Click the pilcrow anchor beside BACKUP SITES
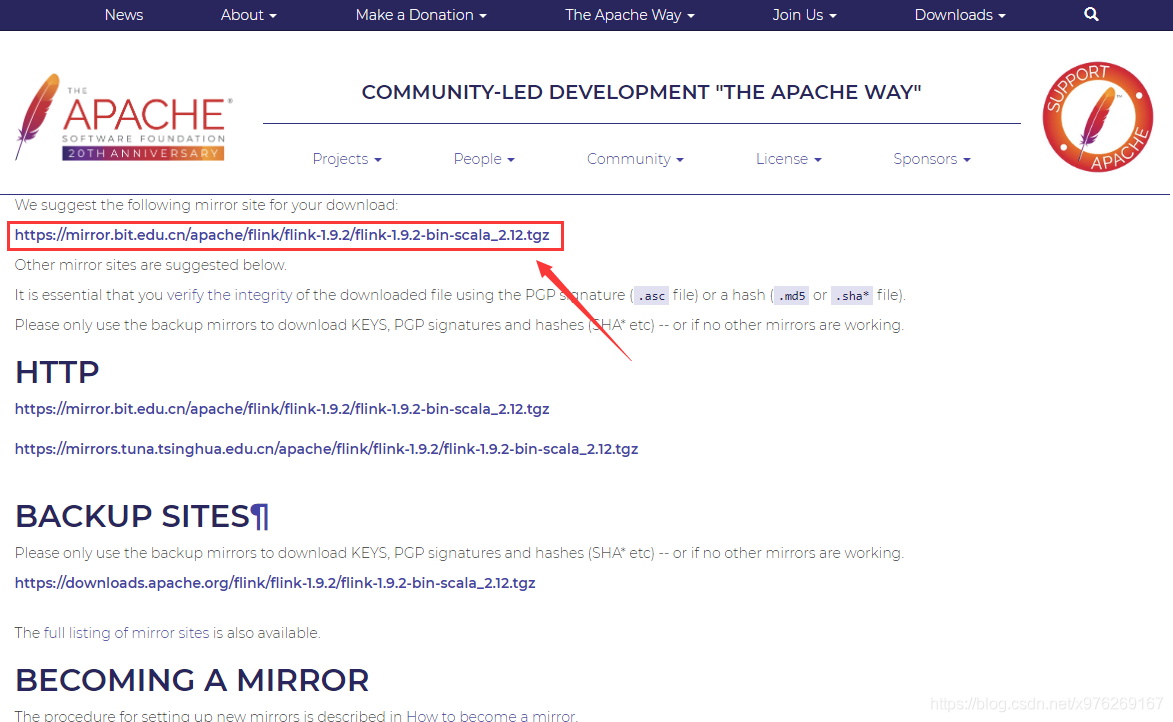Viewport: 1173px width, 722px height. [x=259, y=516]
